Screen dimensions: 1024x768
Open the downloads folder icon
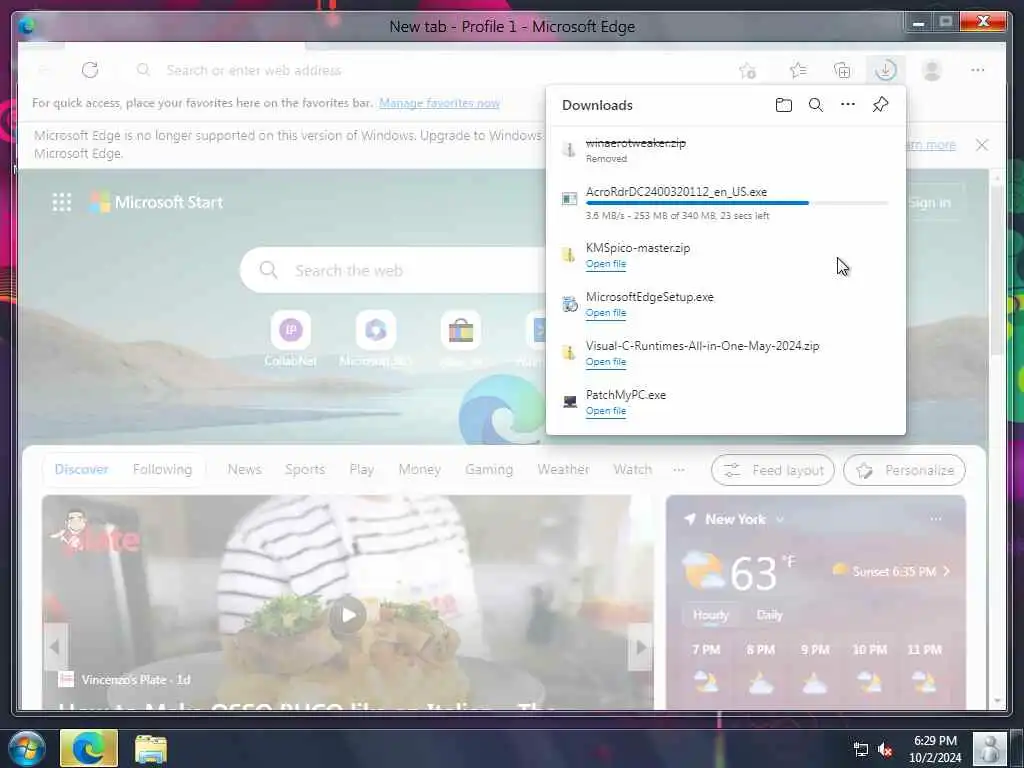(784, 105)
